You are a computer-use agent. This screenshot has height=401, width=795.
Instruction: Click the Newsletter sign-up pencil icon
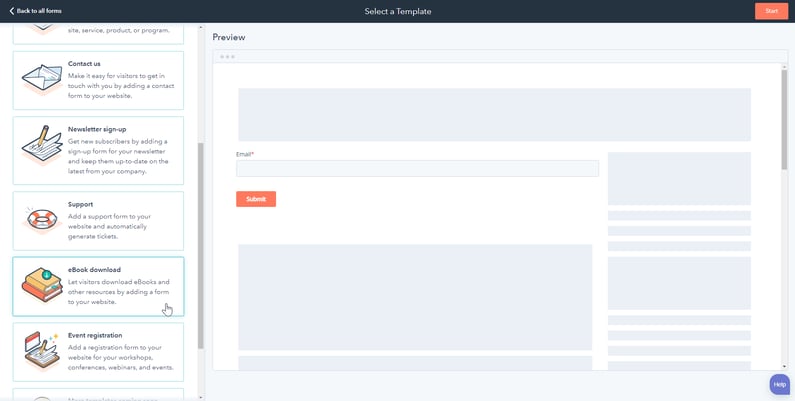pos(42,145)
